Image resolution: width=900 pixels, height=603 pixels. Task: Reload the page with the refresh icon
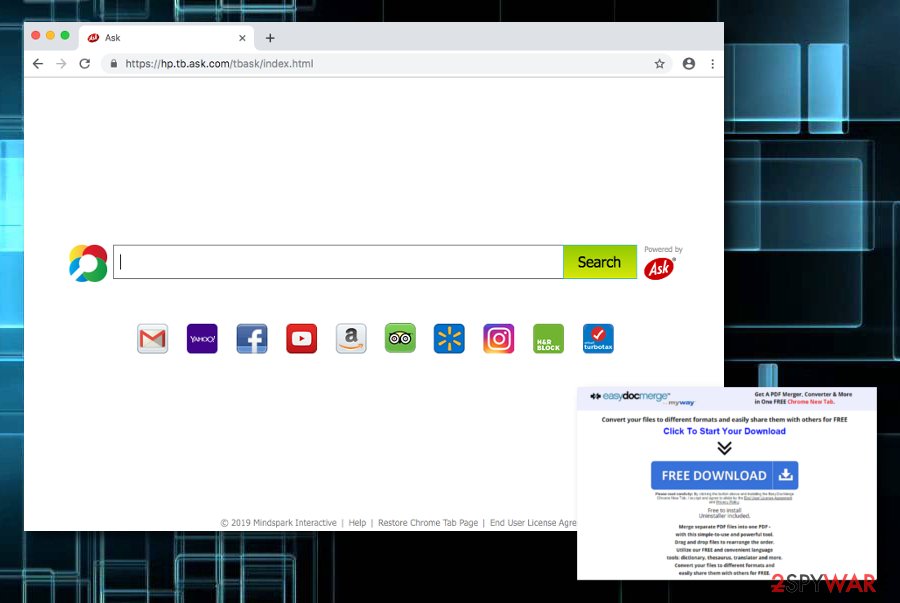click(x=85, y=64)
